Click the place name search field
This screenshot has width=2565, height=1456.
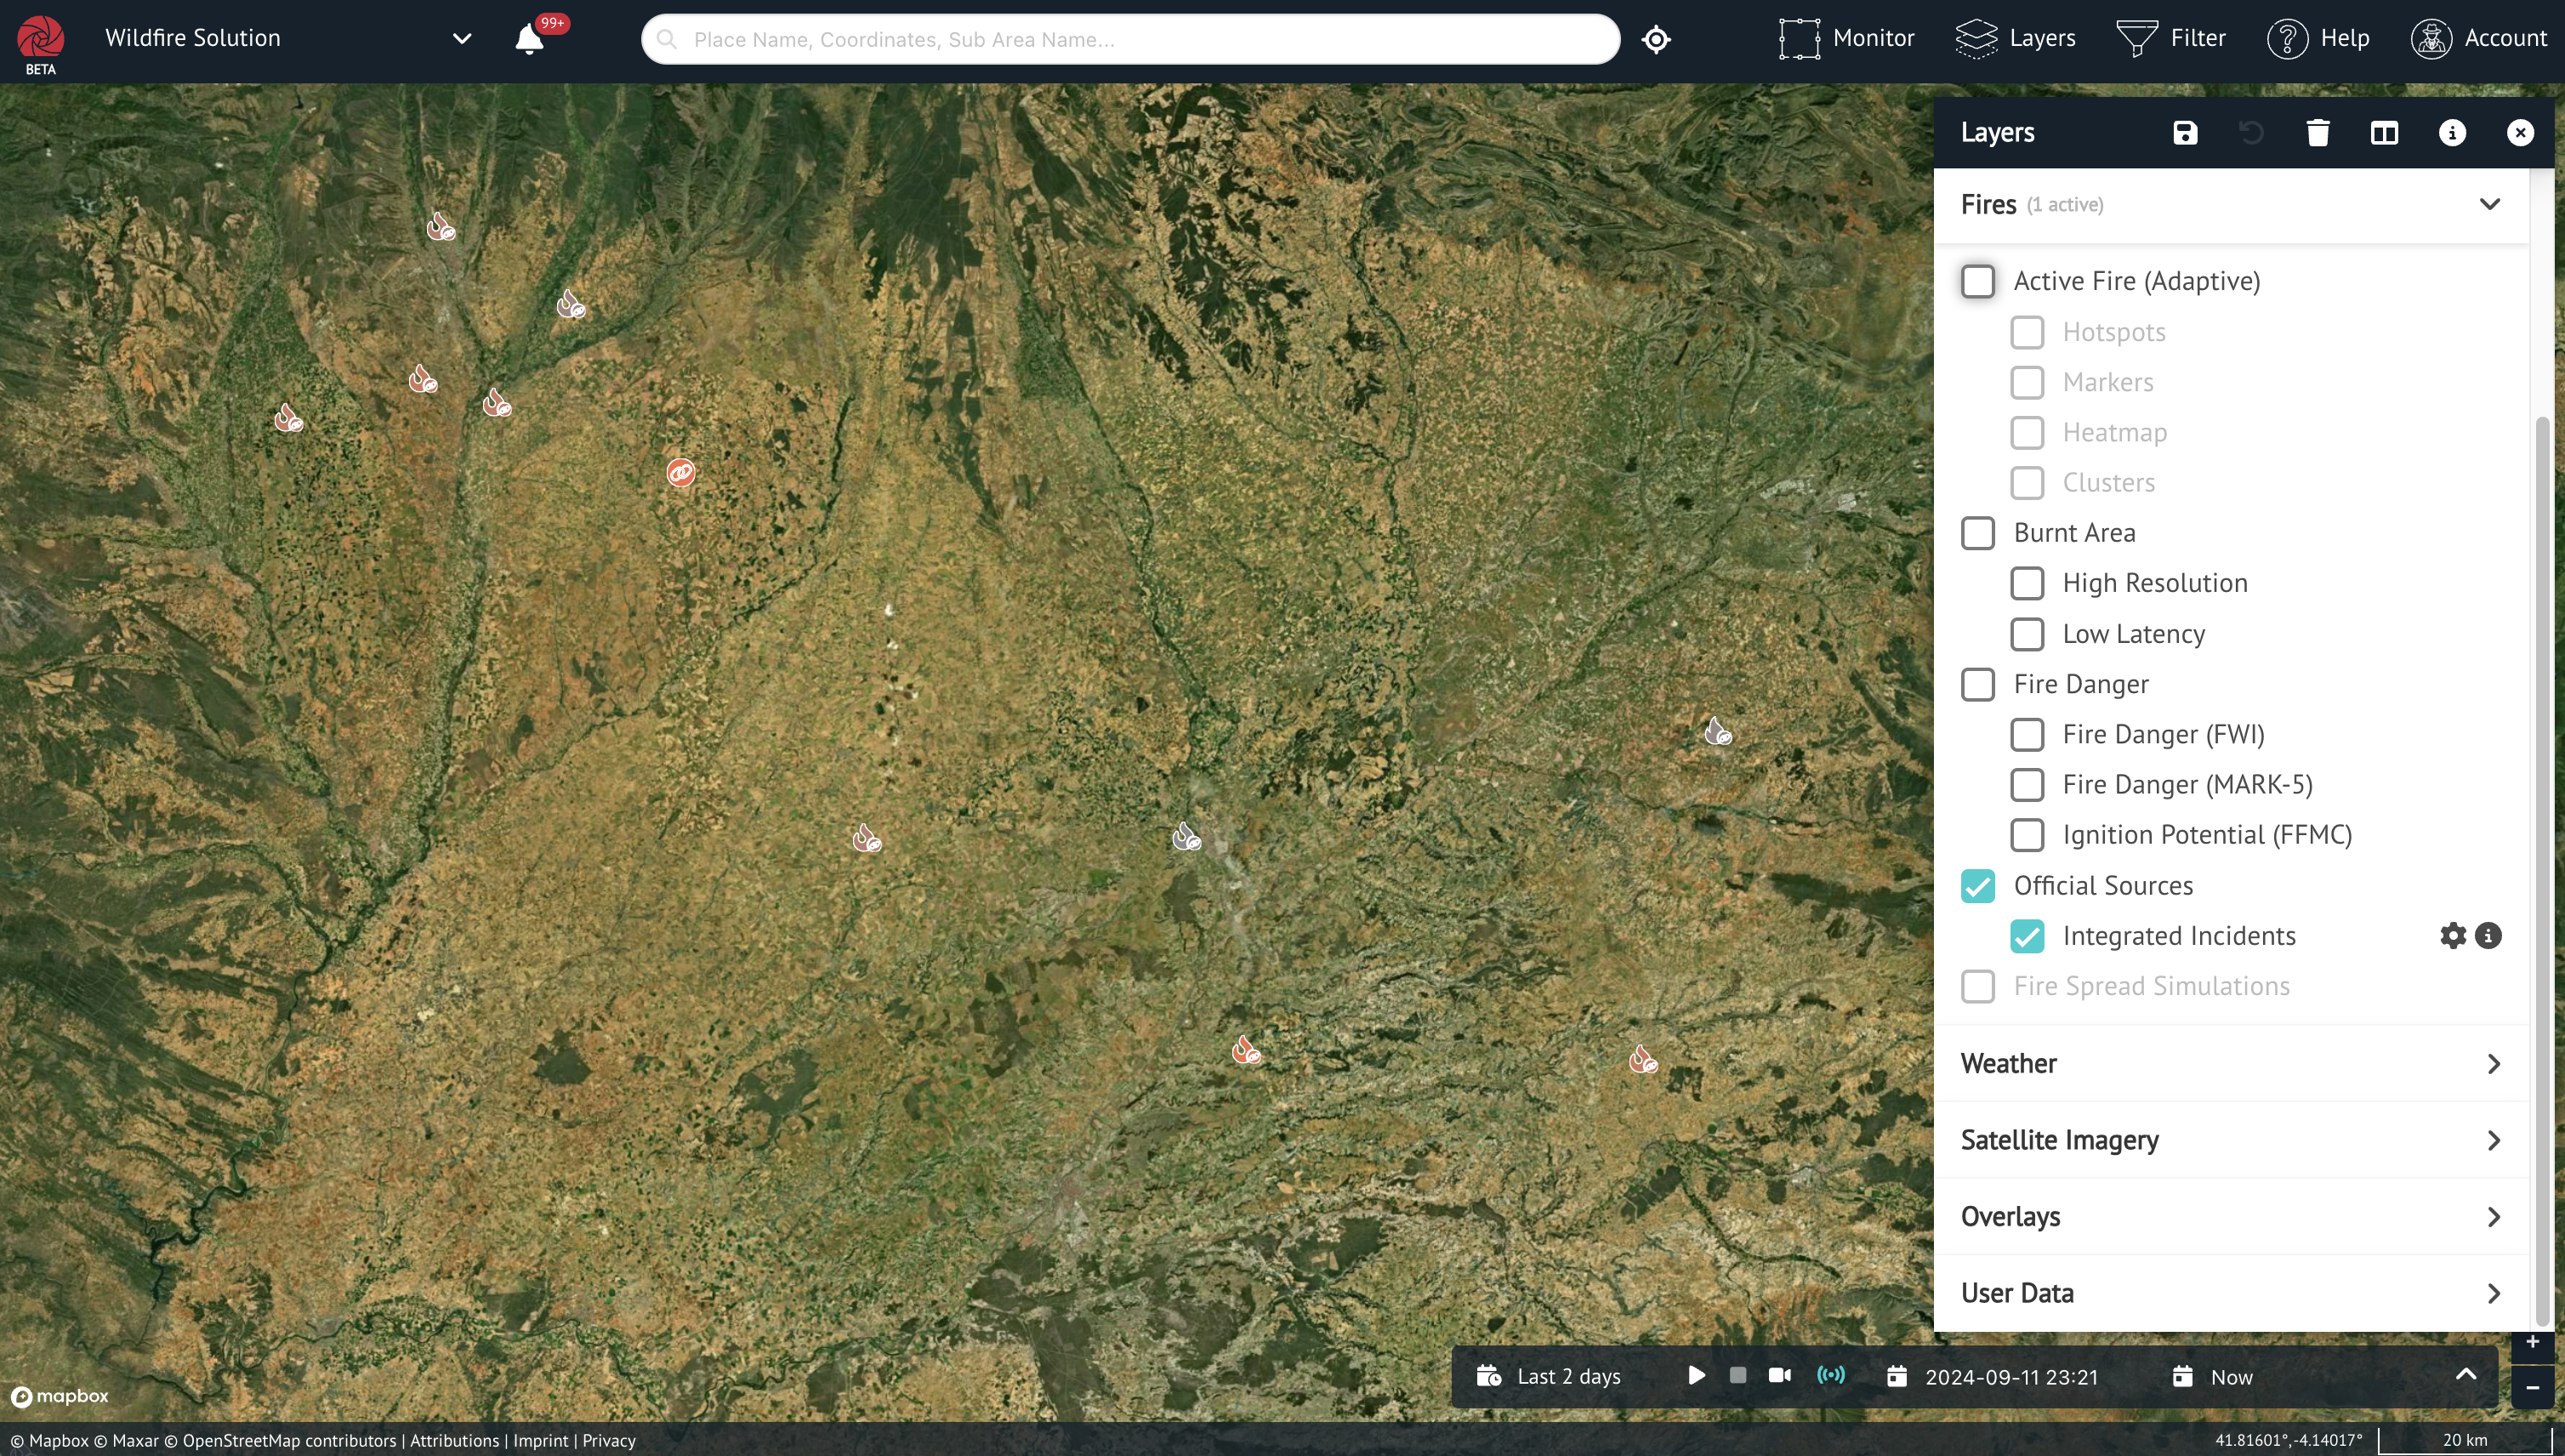point(1130,40)
